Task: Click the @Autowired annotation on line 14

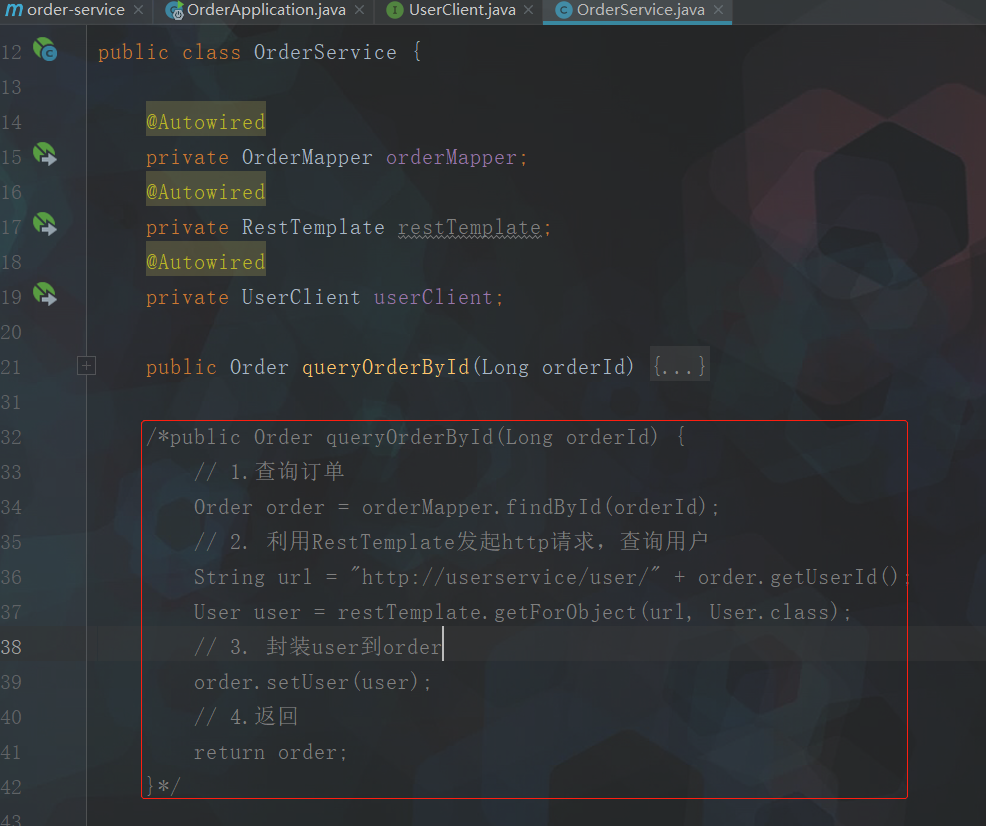Action: (206, 121)
